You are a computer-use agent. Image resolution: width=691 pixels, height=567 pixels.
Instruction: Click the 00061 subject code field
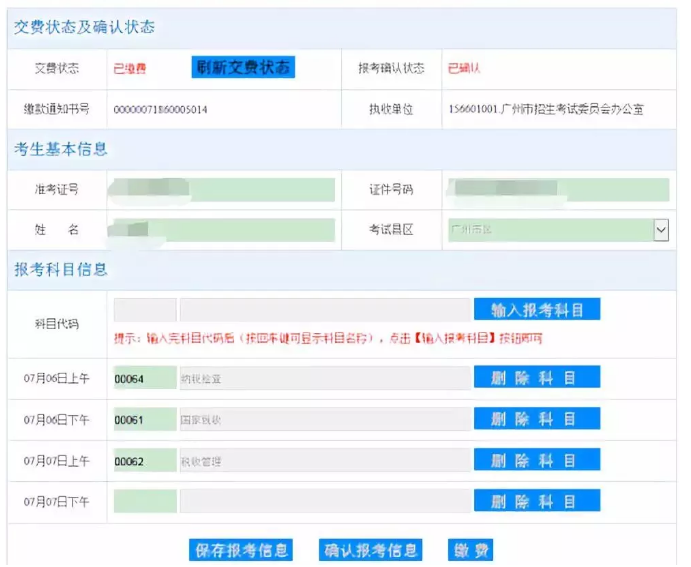tap(145, 419)
